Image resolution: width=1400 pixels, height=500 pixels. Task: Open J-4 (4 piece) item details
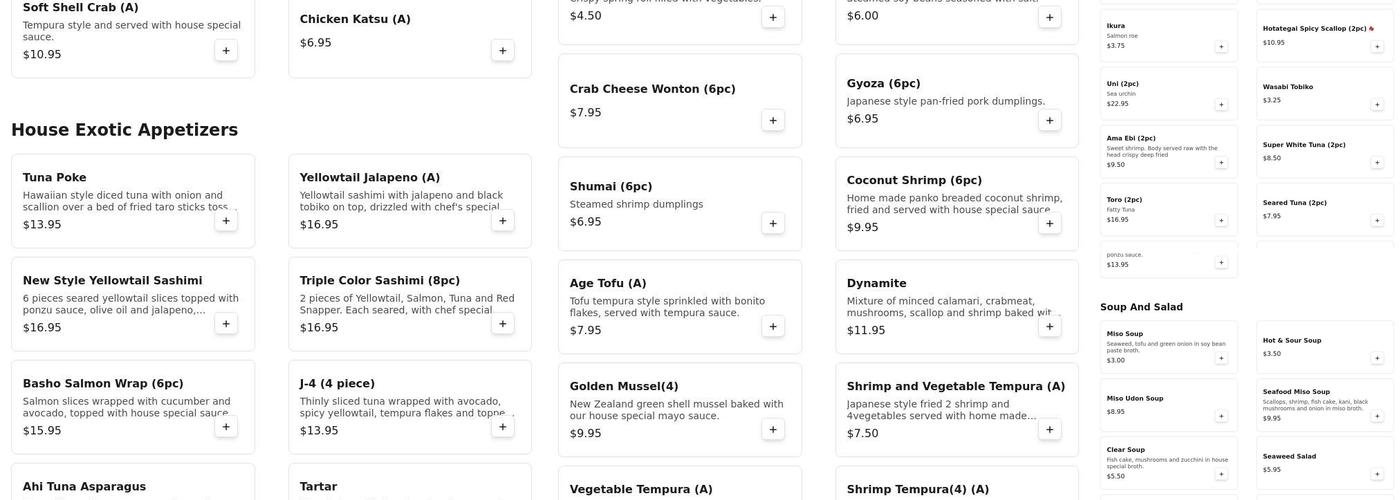pos(337,384)
